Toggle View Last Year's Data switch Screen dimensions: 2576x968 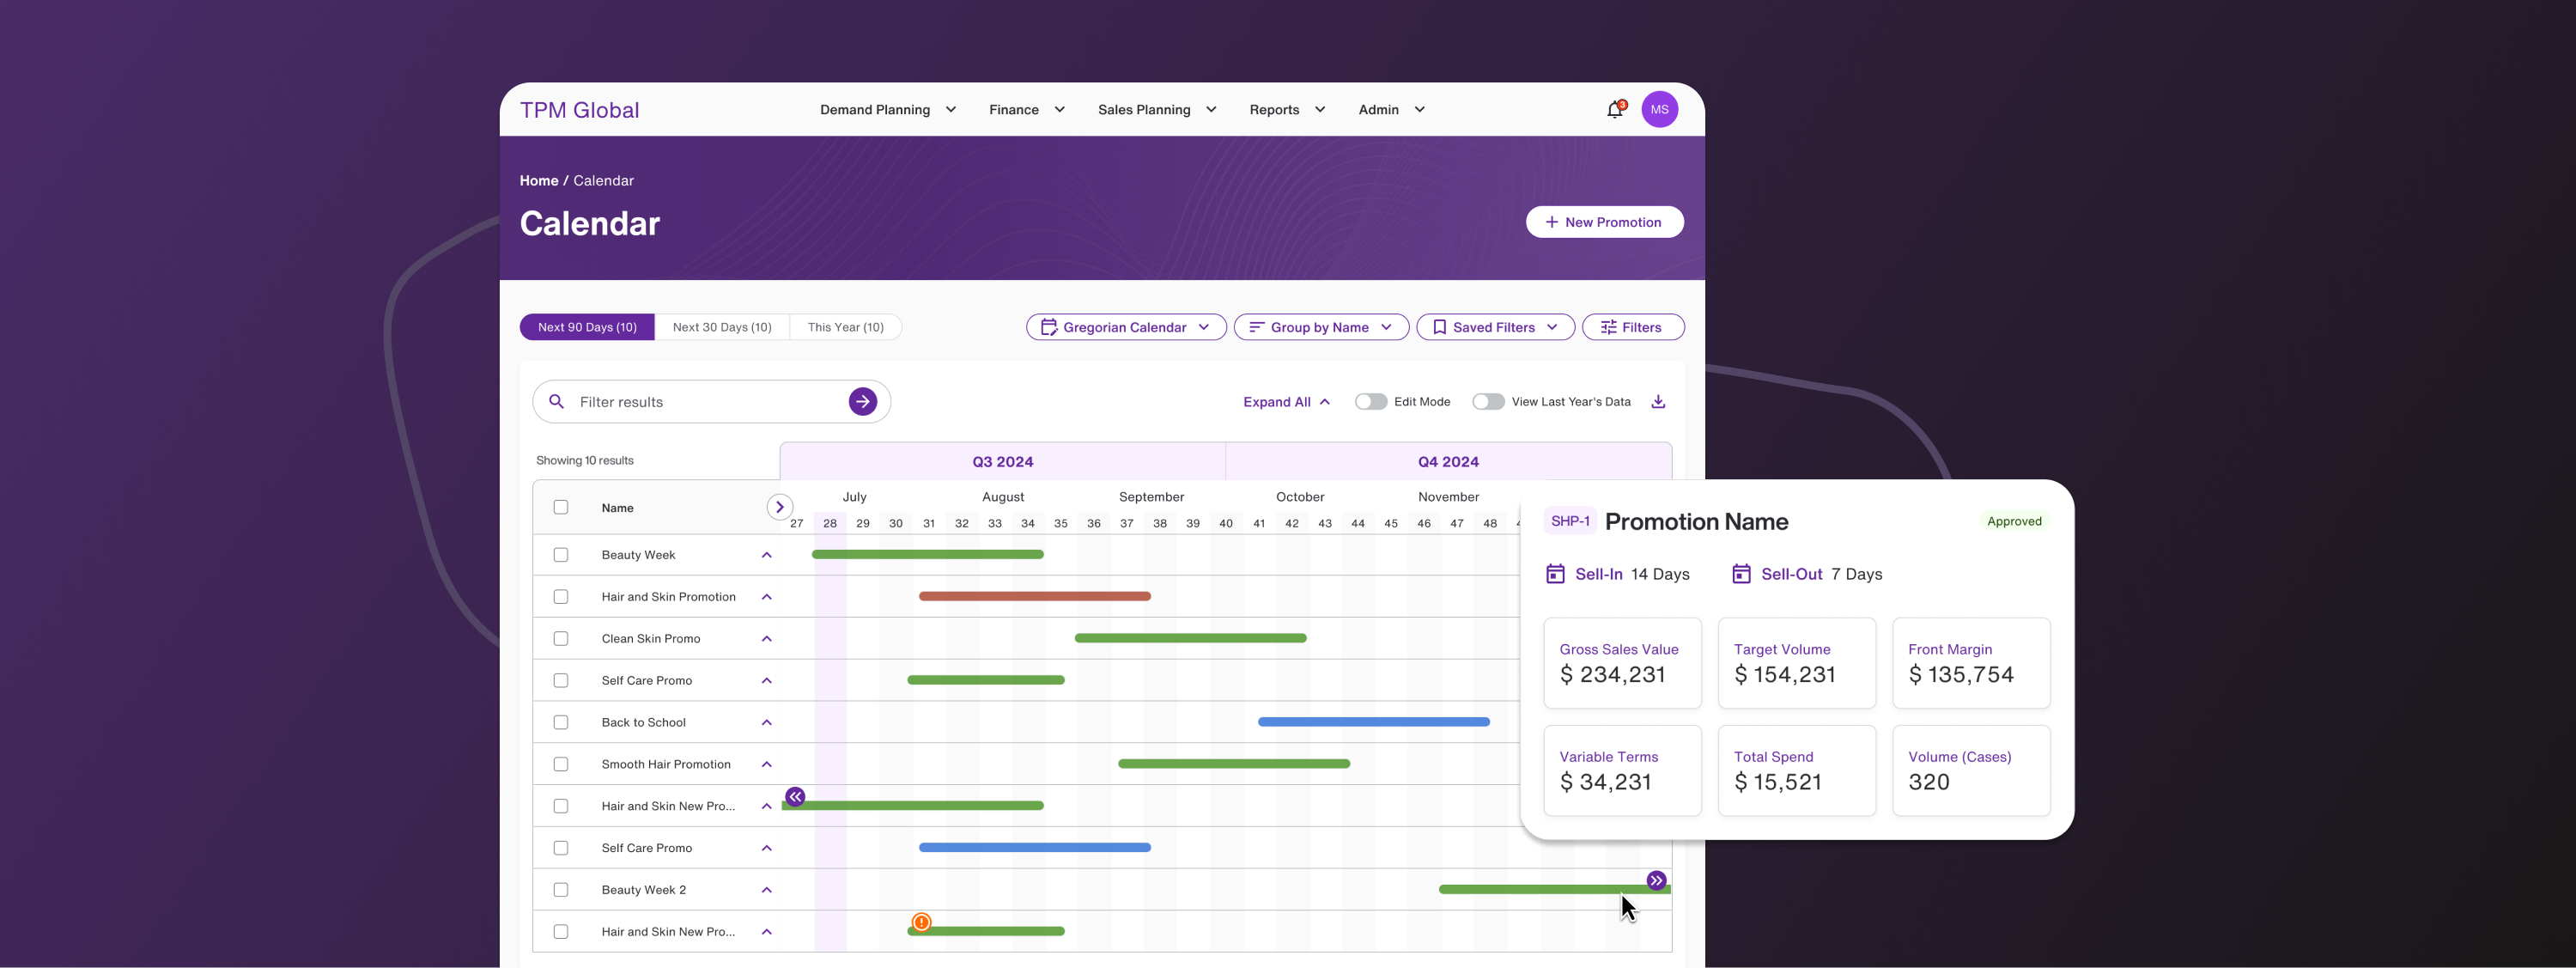[1488, 402]
